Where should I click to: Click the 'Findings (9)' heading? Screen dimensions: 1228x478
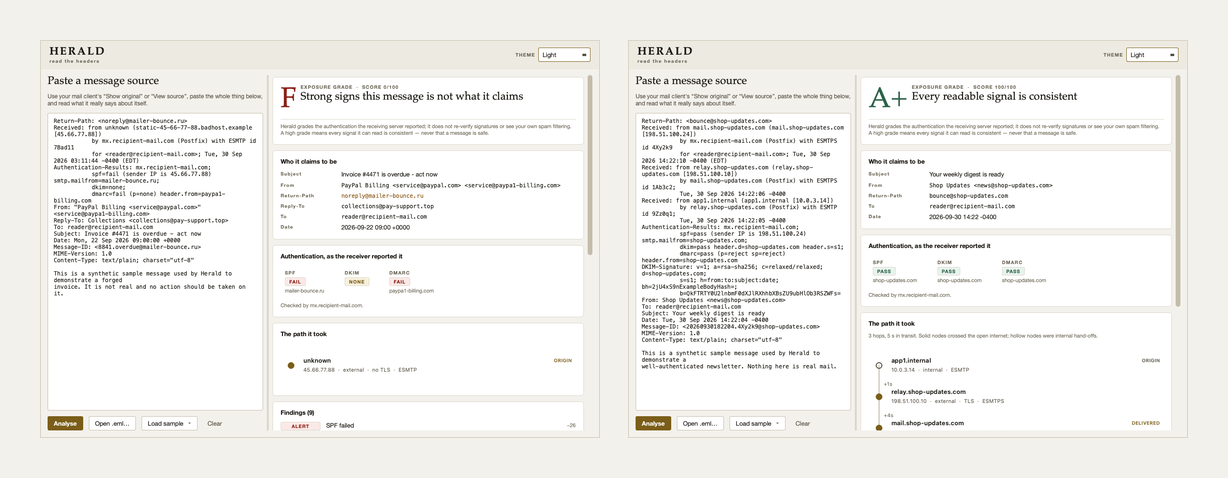[297, 412]
